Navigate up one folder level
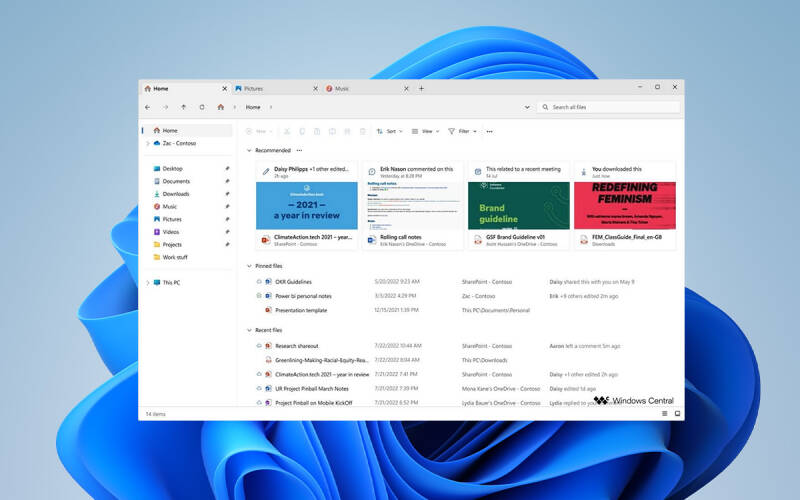The image size is (800, 500). pyautogui.click(x=184, y=107)
